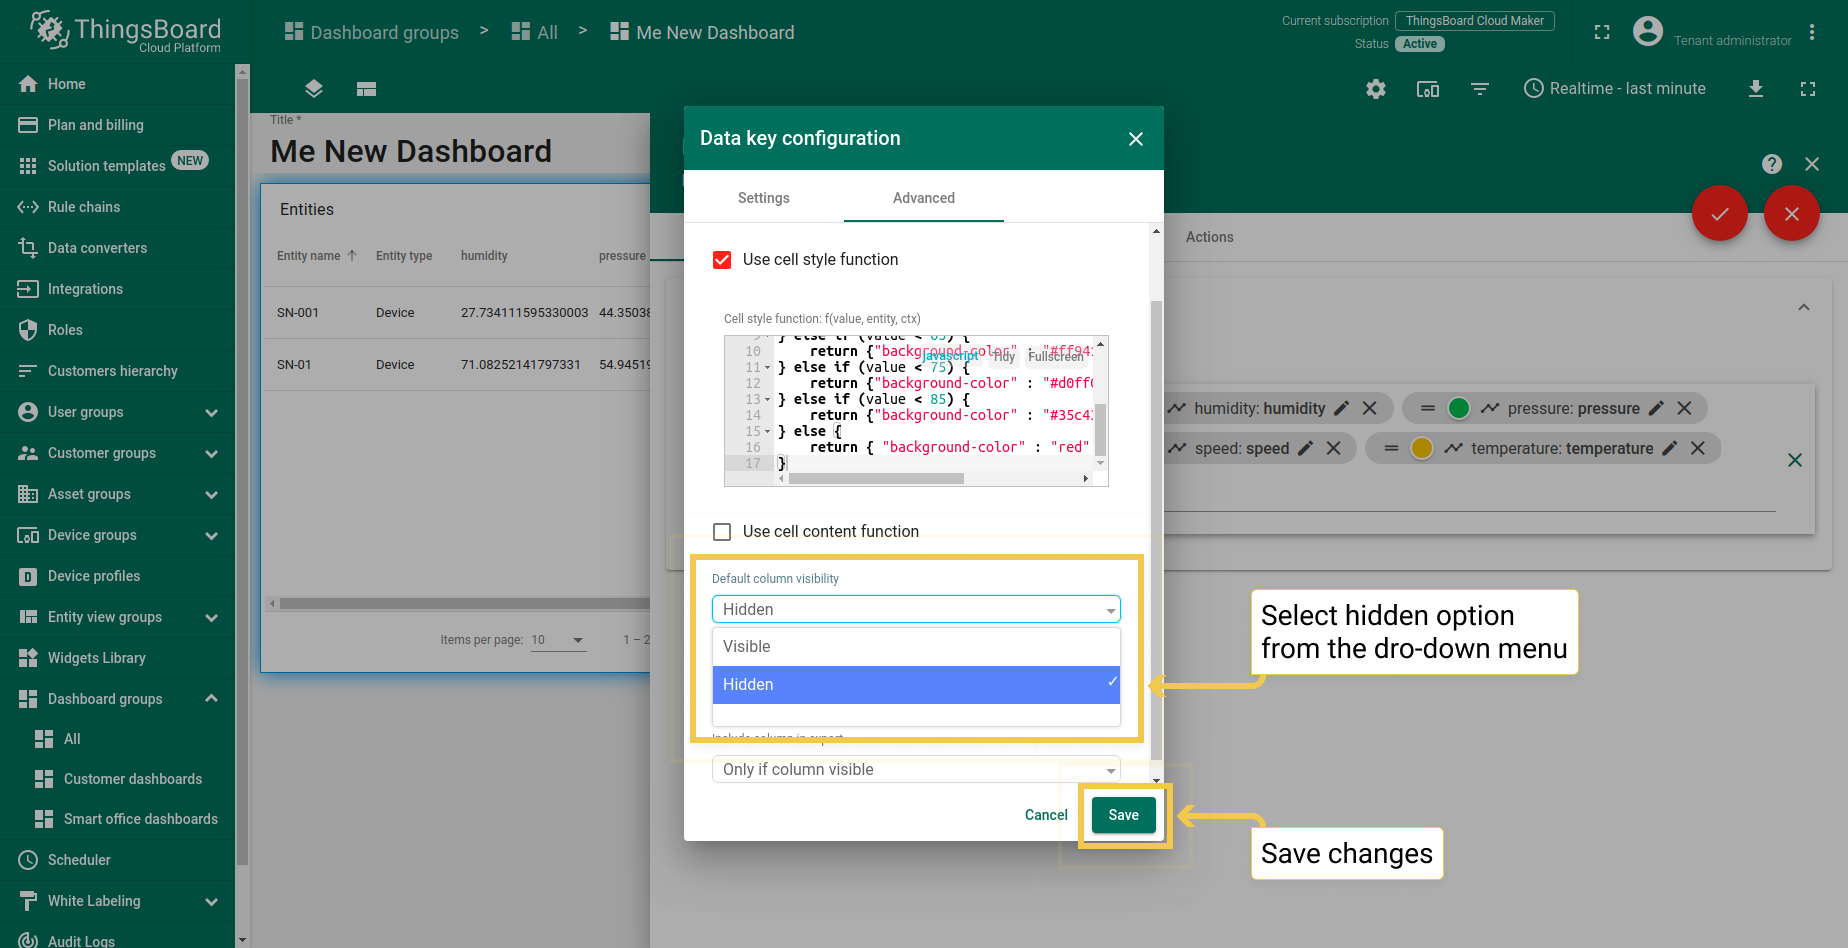Check Use cell content function
The image size is (1848, 948).
pyautogui.click(x=722, y=532)
